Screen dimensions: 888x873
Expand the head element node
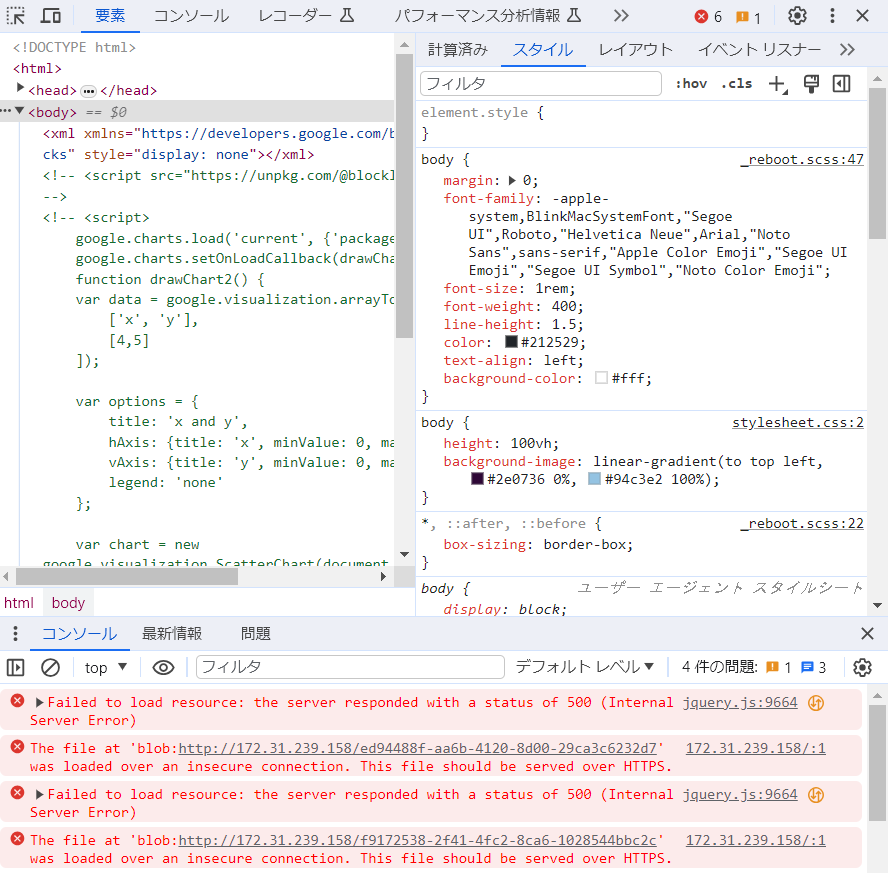click(x=20, y=89)
